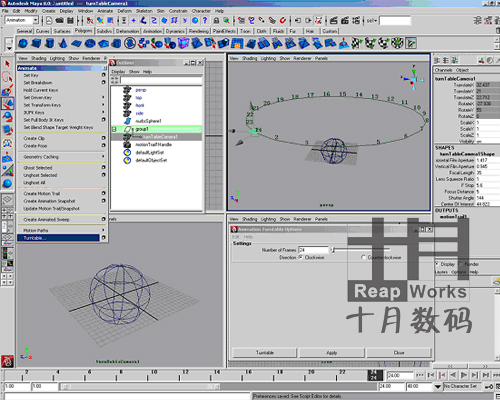This screenshot has height=400, width=500.
Task: Activate the Scale tool in toolbox
Action: click(x=7, y=130)
